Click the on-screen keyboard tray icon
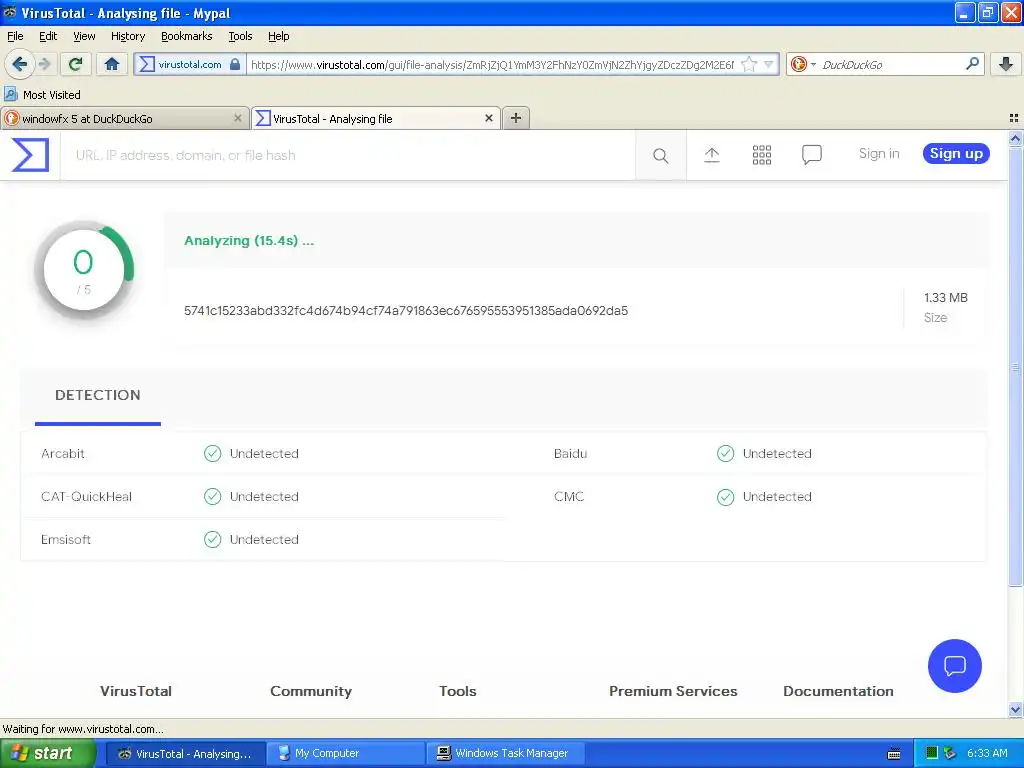The image size is (1024, 768). click(894, 754)
